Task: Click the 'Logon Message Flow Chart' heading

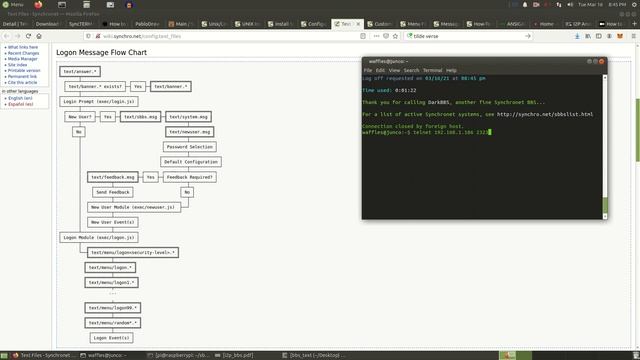Action: (x=101, y=52)
